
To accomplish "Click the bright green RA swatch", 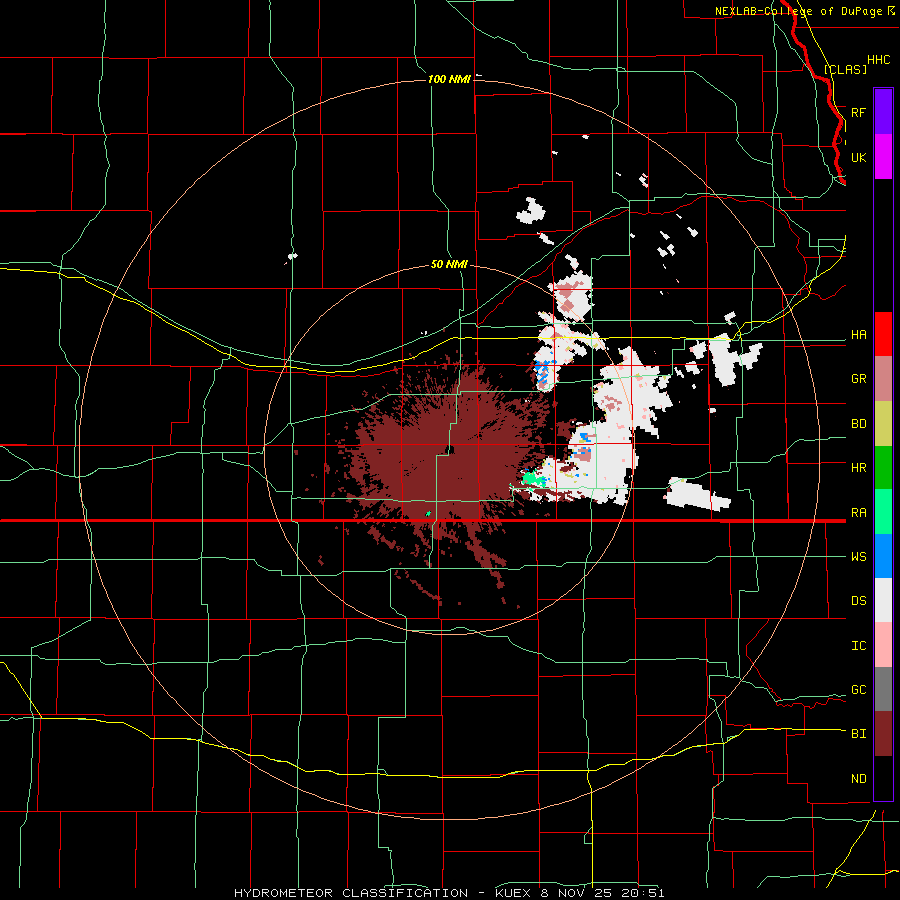I will coord(883,512).
